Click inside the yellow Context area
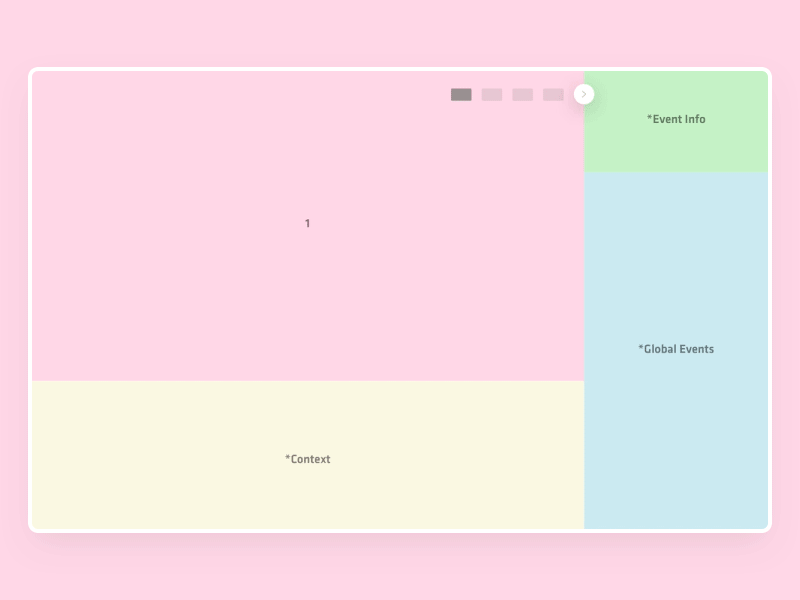 point(307,455)
